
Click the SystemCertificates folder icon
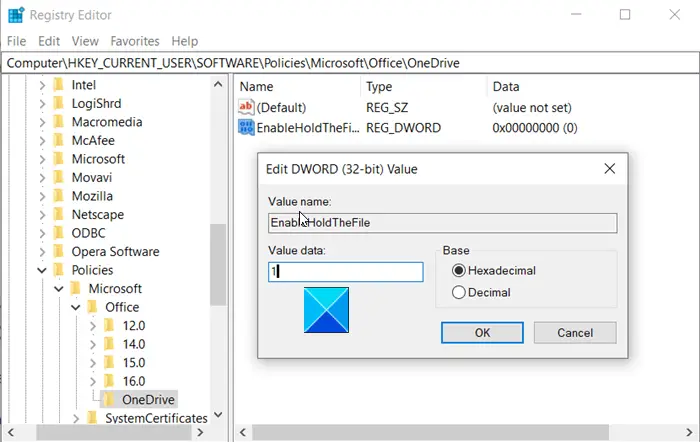[92, 418]
